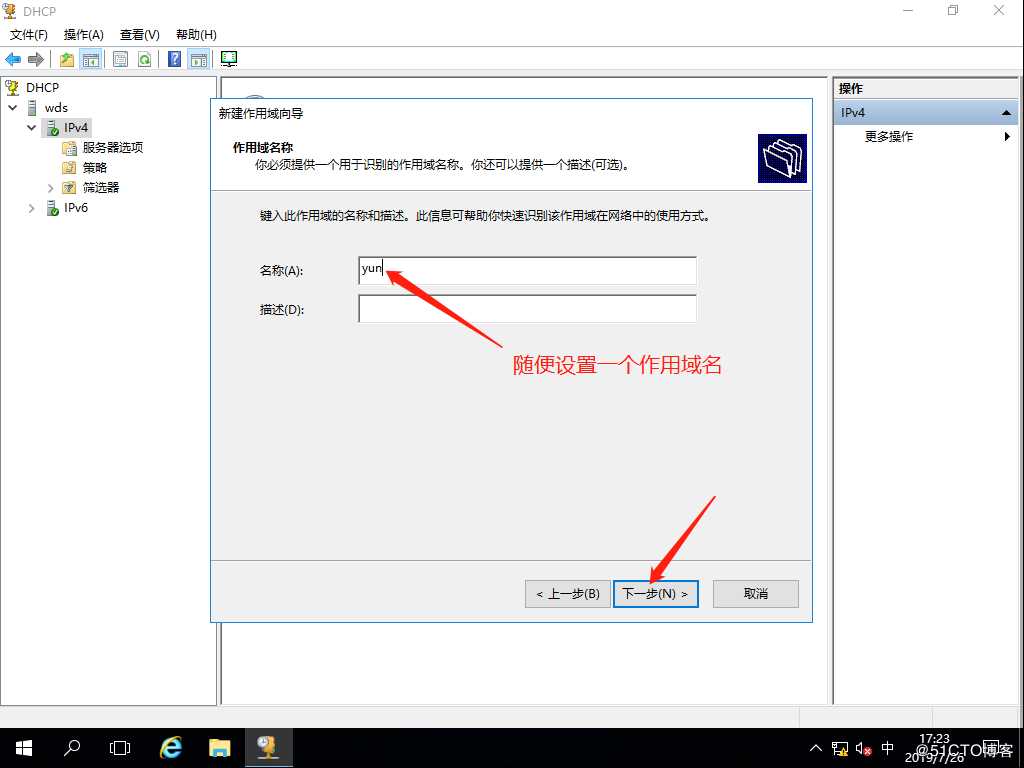Click the 服务器选项 folder icon

click(69, 148)
